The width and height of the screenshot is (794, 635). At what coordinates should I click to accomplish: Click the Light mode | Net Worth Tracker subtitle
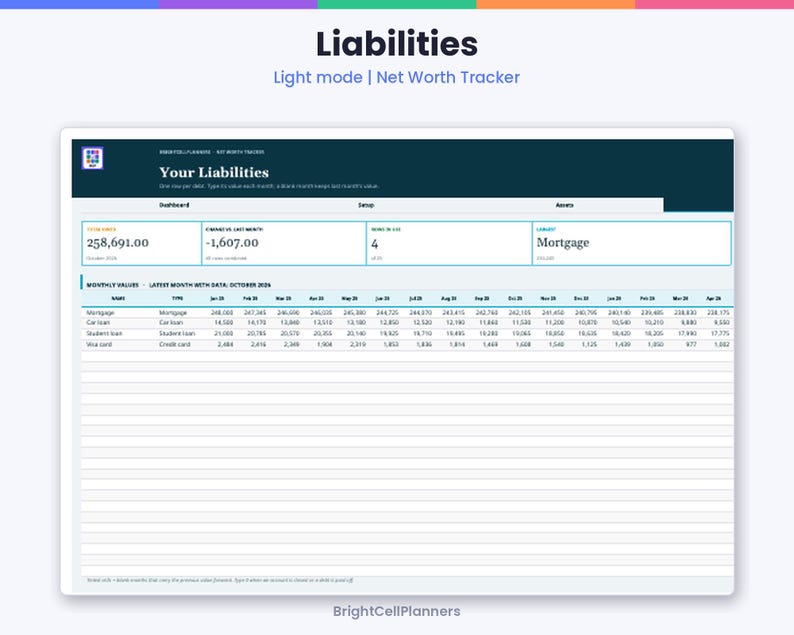396,77
